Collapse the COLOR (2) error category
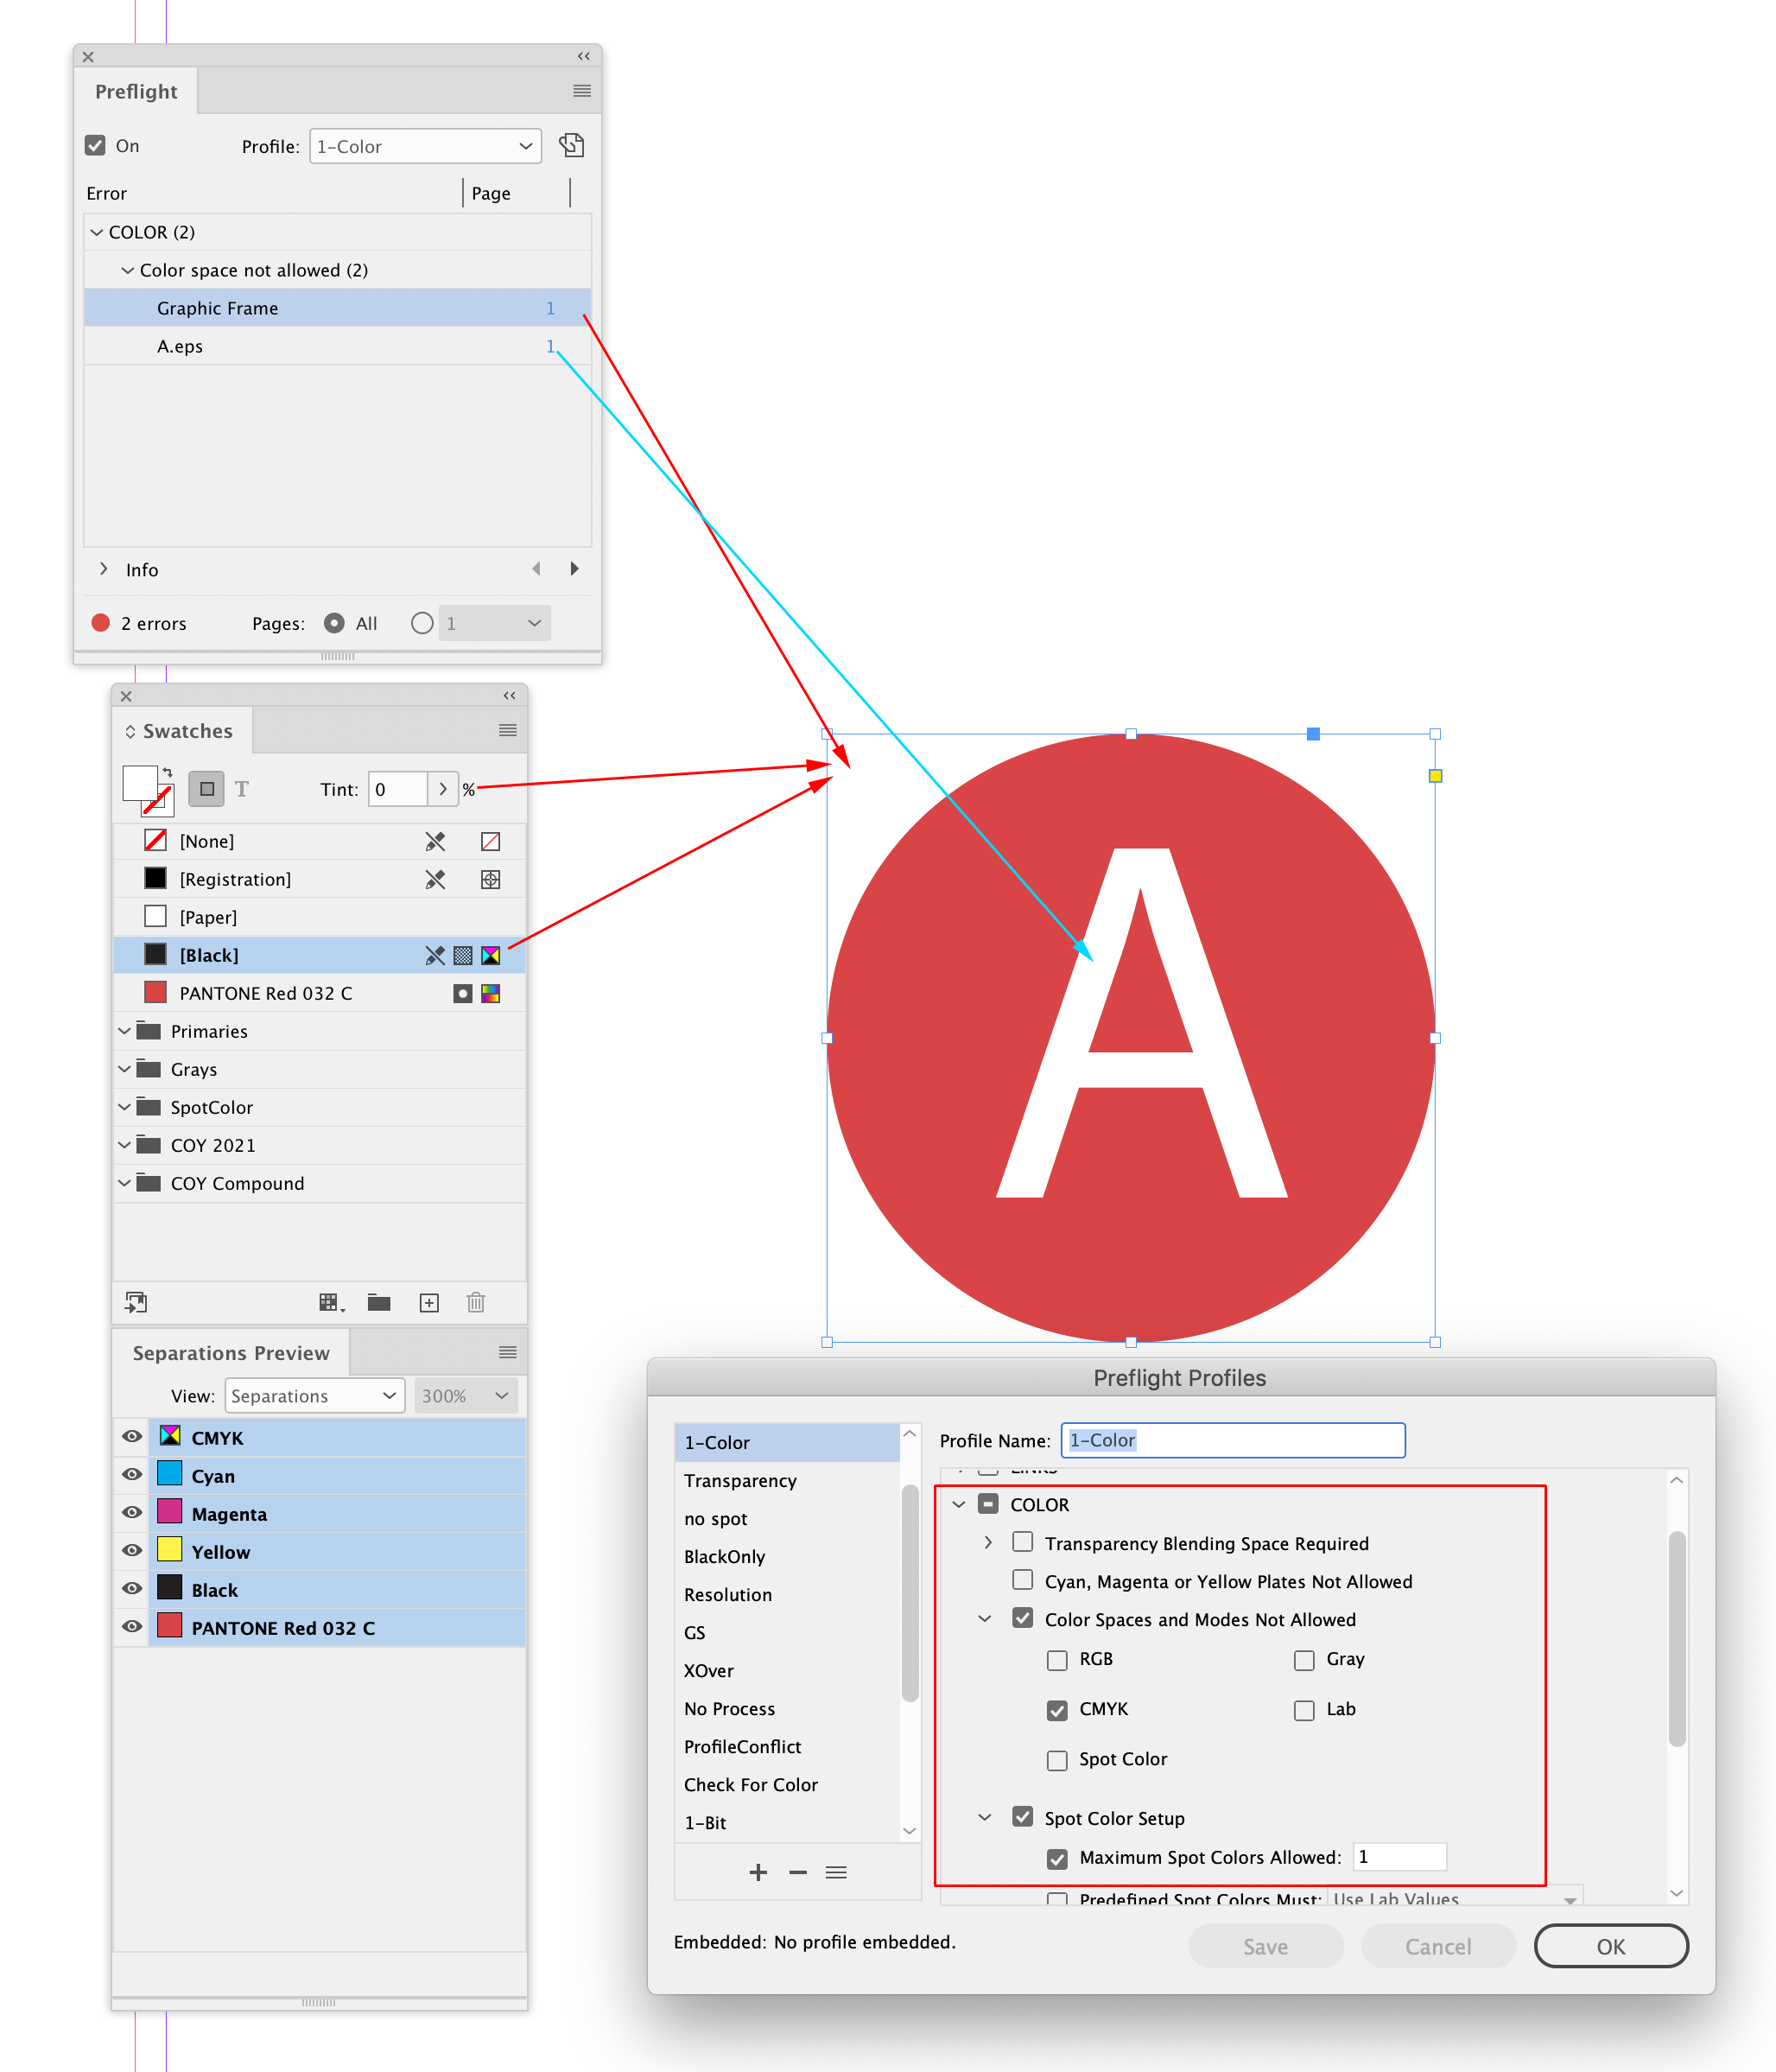 tap(97, 232)
